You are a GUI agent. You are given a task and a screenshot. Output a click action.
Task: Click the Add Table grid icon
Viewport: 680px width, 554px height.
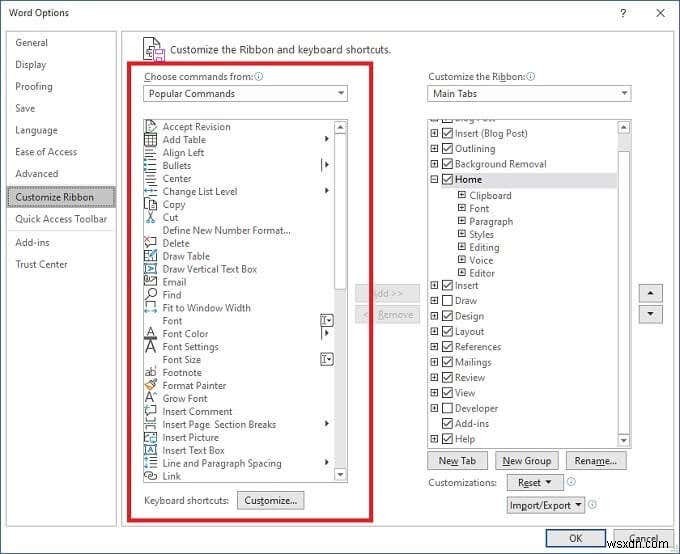[150, 140]
